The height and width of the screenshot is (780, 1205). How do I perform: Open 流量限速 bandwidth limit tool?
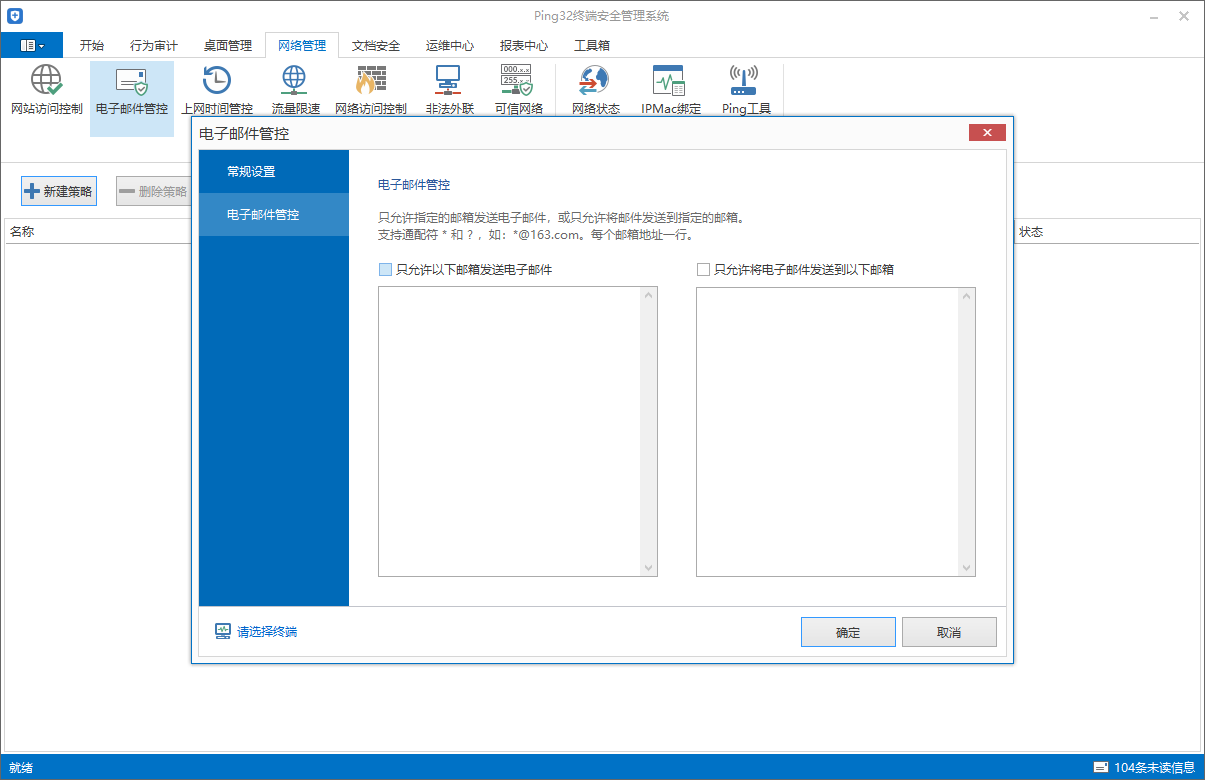coord(295,90)
